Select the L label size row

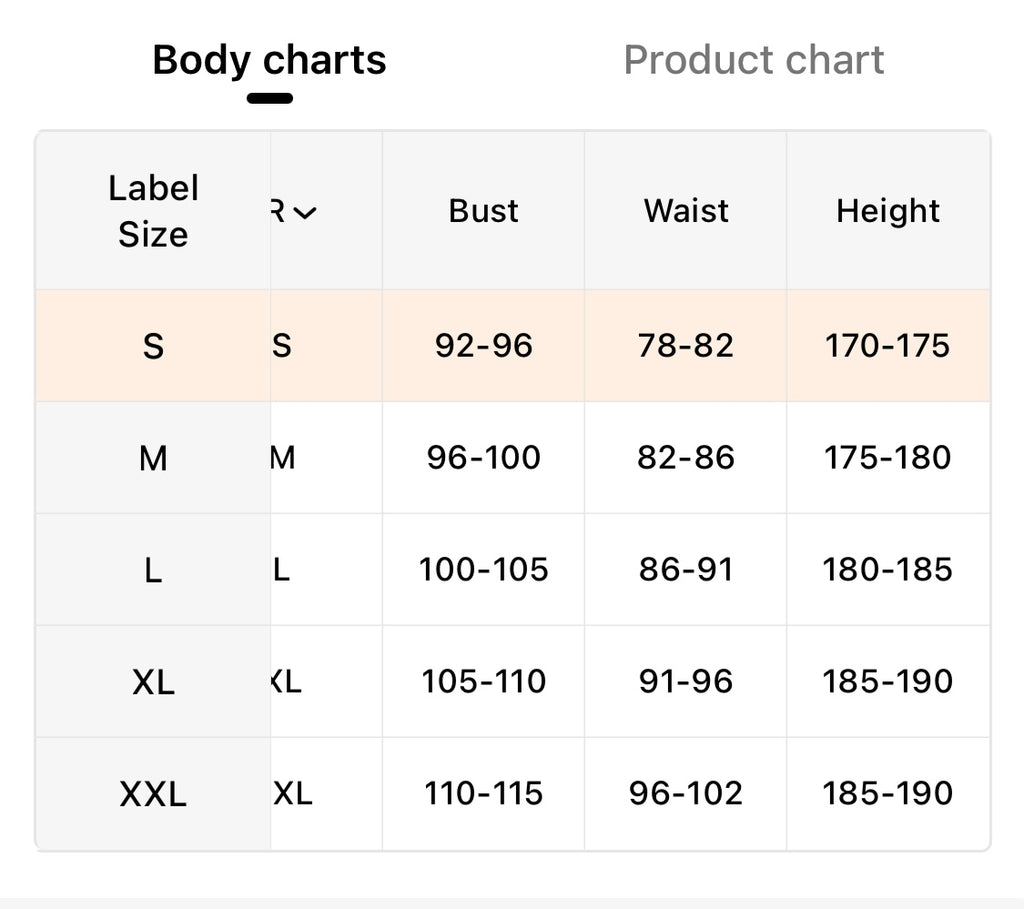tap(153, 570)
